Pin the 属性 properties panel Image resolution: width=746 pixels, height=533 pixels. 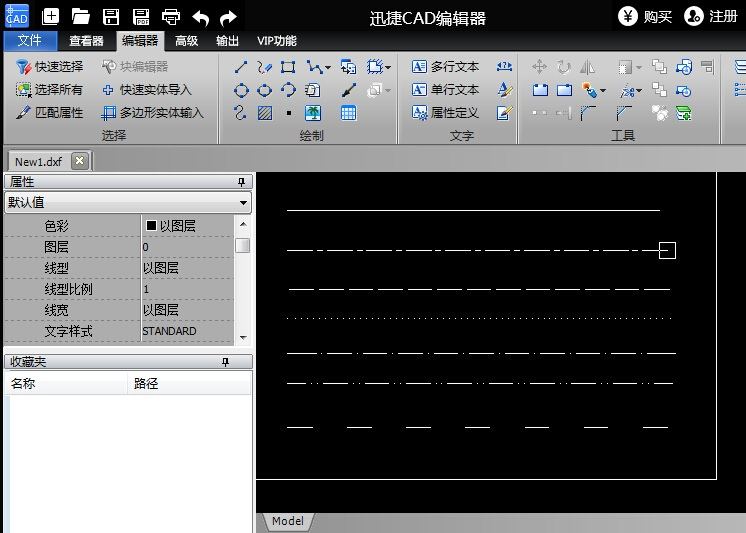click(x=241, y=182)
